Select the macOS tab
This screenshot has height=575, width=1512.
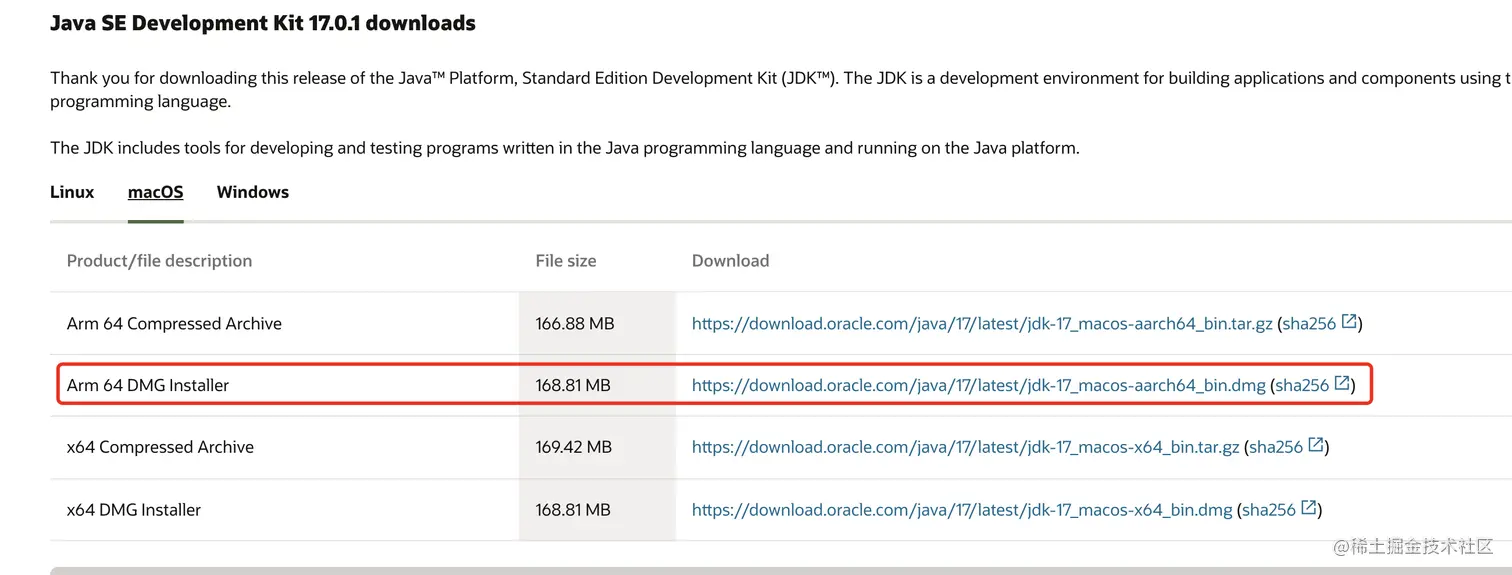(x=155, y=192)
